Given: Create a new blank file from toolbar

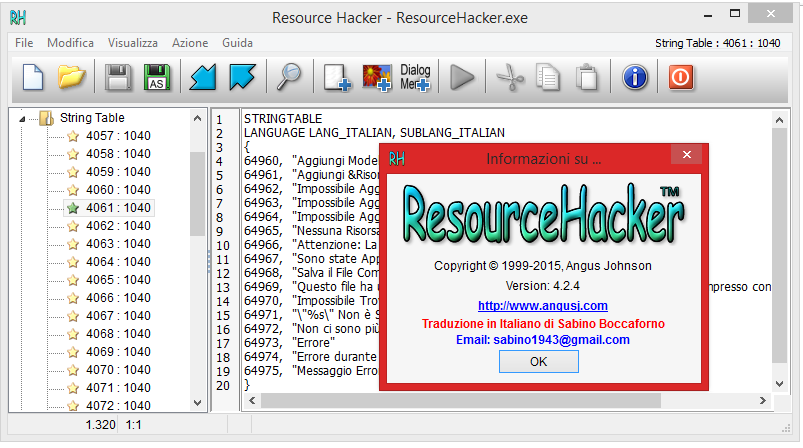Looking at the screenshot, I should pyautogui.click(x=33, y=77).
